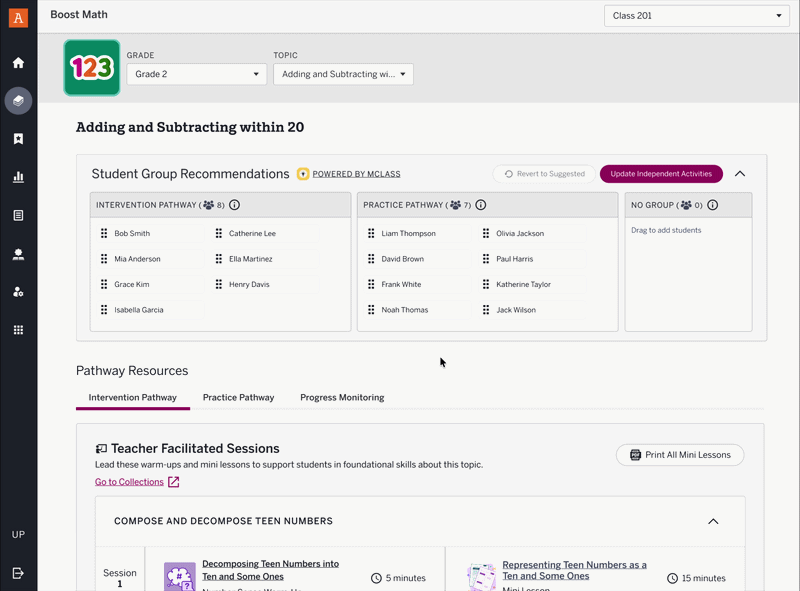Click the drag handle next to Bob Smith

coord(104,234)
